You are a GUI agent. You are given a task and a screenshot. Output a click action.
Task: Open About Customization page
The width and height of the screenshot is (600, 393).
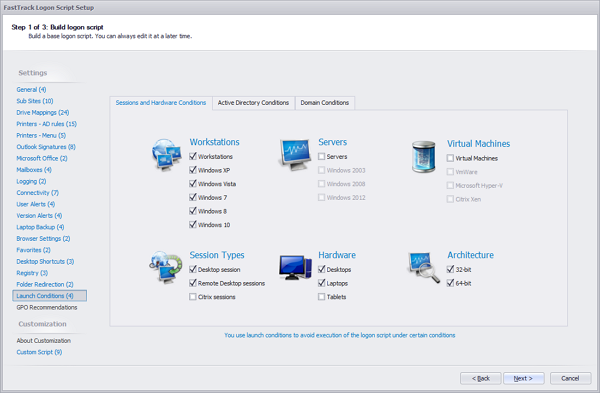point(43,341)
